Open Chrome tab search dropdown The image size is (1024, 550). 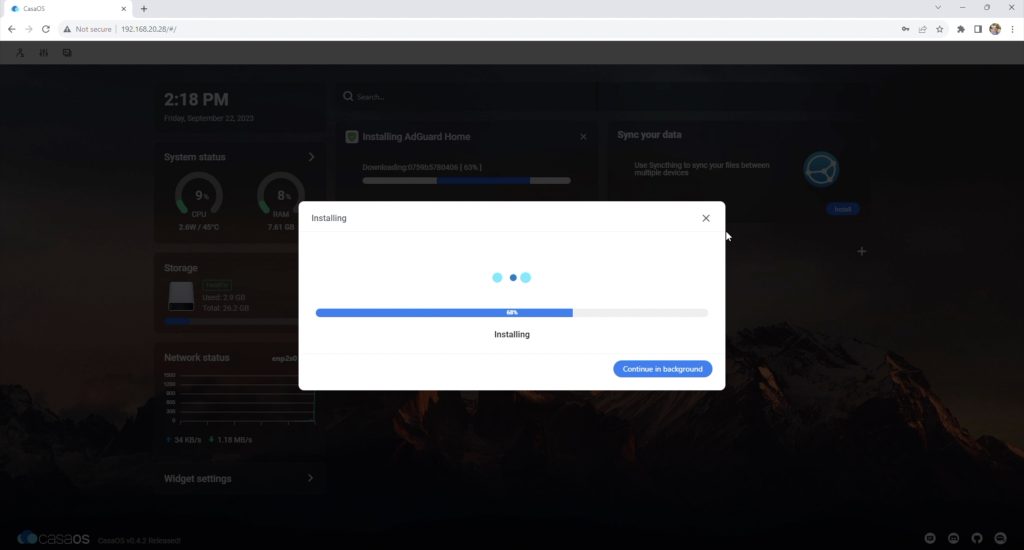(x=936, y=8)
